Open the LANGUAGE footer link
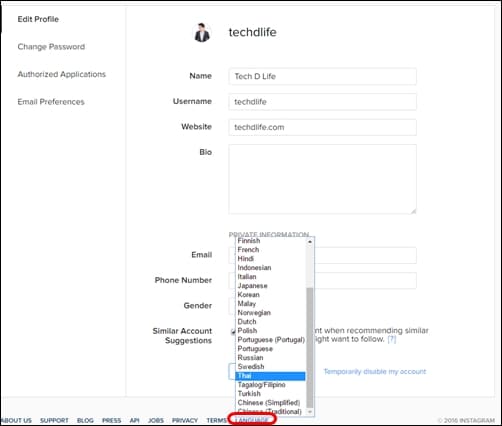 pos(252,420)
